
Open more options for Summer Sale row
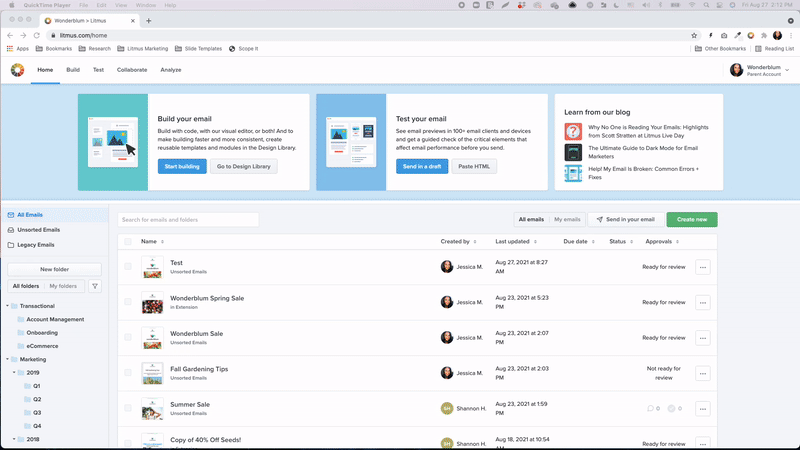pos(703,409)
